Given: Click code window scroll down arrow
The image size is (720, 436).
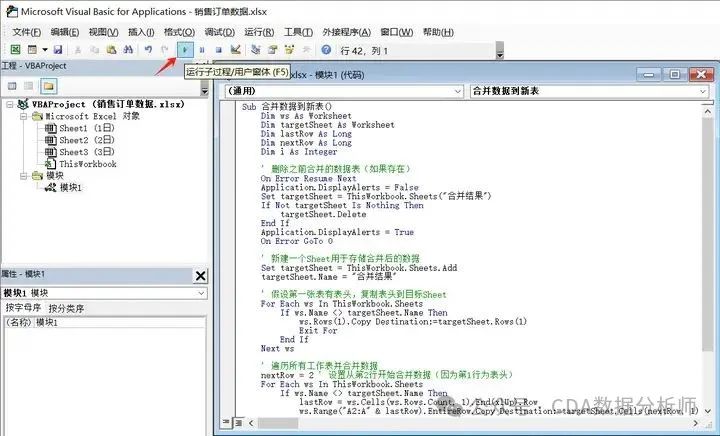Looking at the screenshot, I should click(708, 411).
